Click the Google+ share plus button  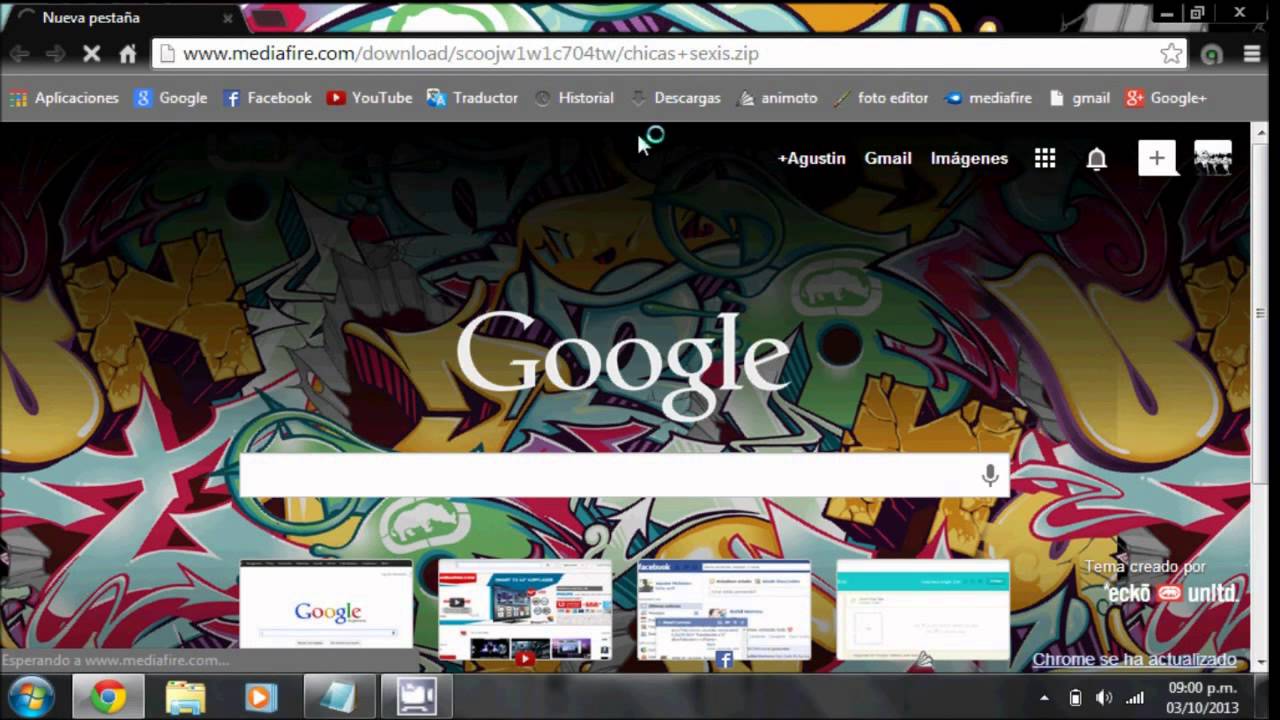(x=1157, y=158)
